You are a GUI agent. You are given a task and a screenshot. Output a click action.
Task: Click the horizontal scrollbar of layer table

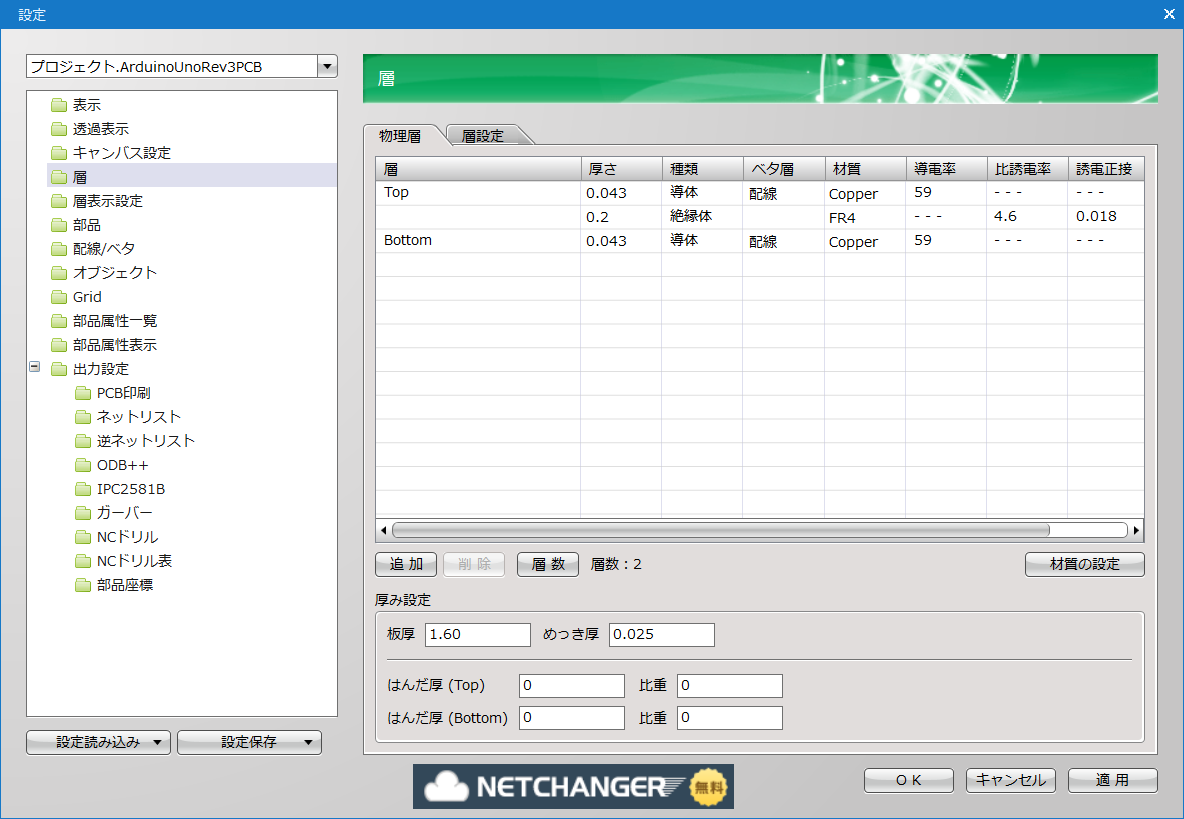coord(720,530)
